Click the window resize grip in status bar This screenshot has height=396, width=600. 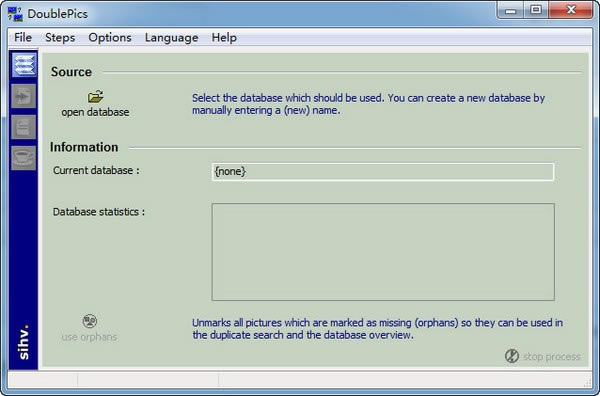coord(588,382)
